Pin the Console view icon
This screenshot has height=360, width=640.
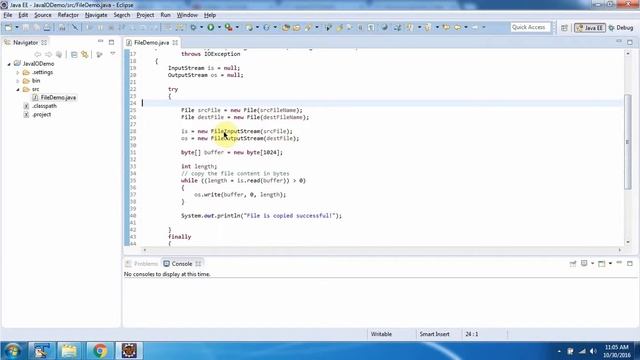[x=573, y=264]
